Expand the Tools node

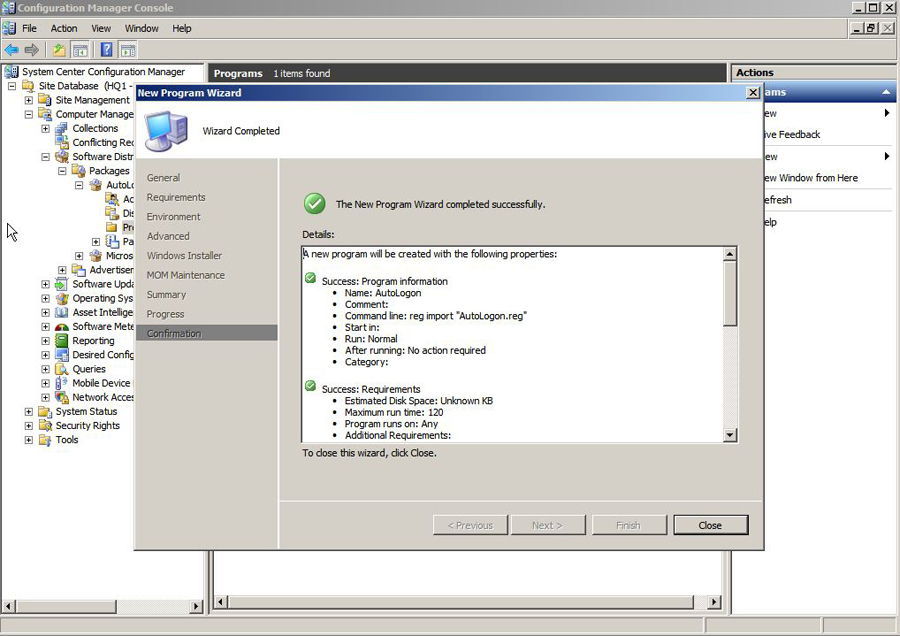tap(28, 440)
